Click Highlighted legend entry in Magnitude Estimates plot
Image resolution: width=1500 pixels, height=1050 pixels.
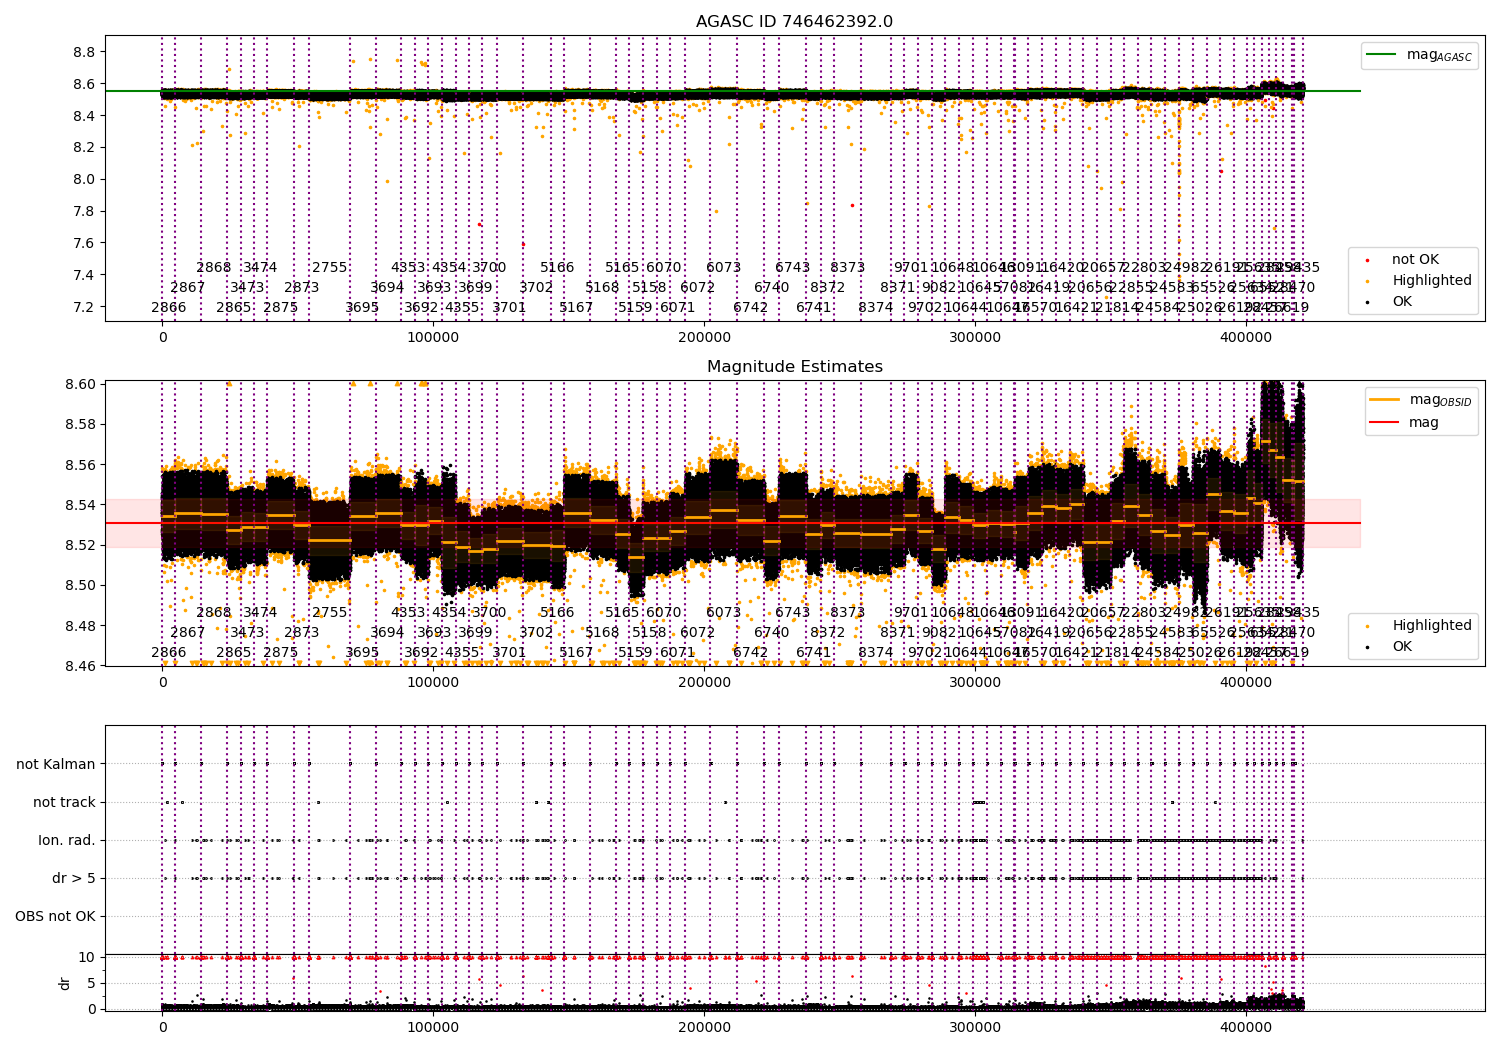tap(1417, 625)
